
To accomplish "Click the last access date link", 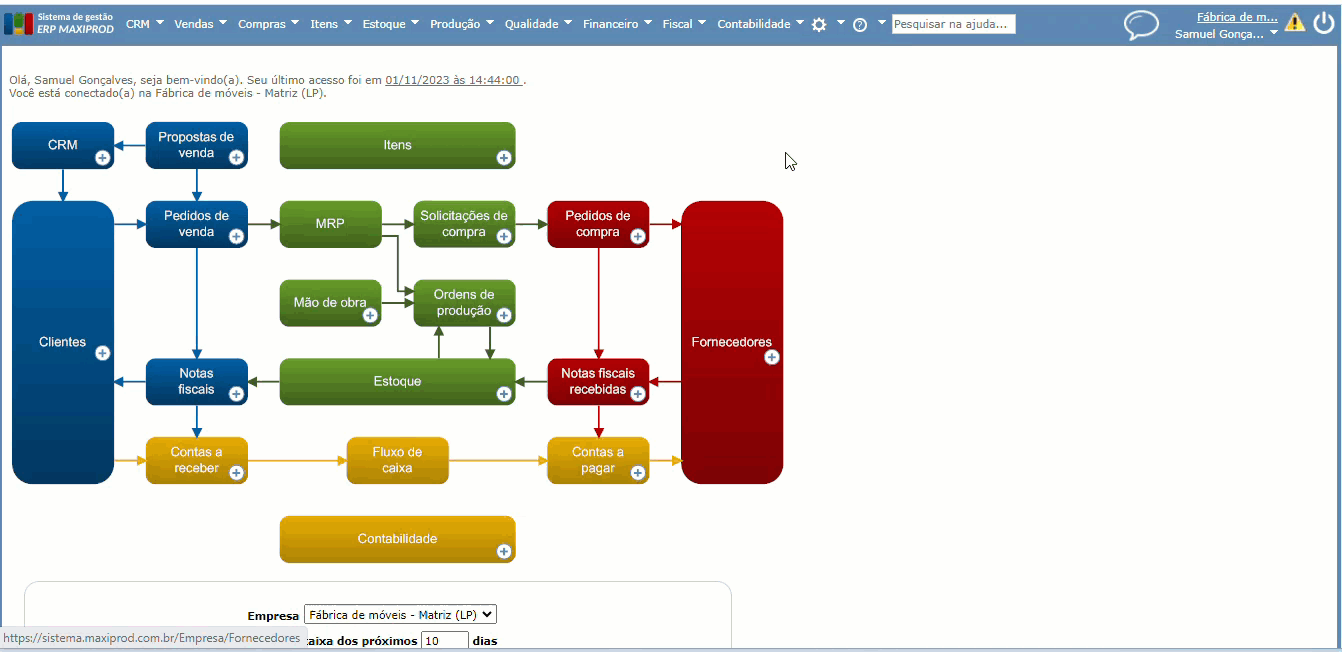I will click(x=454, y=80).
